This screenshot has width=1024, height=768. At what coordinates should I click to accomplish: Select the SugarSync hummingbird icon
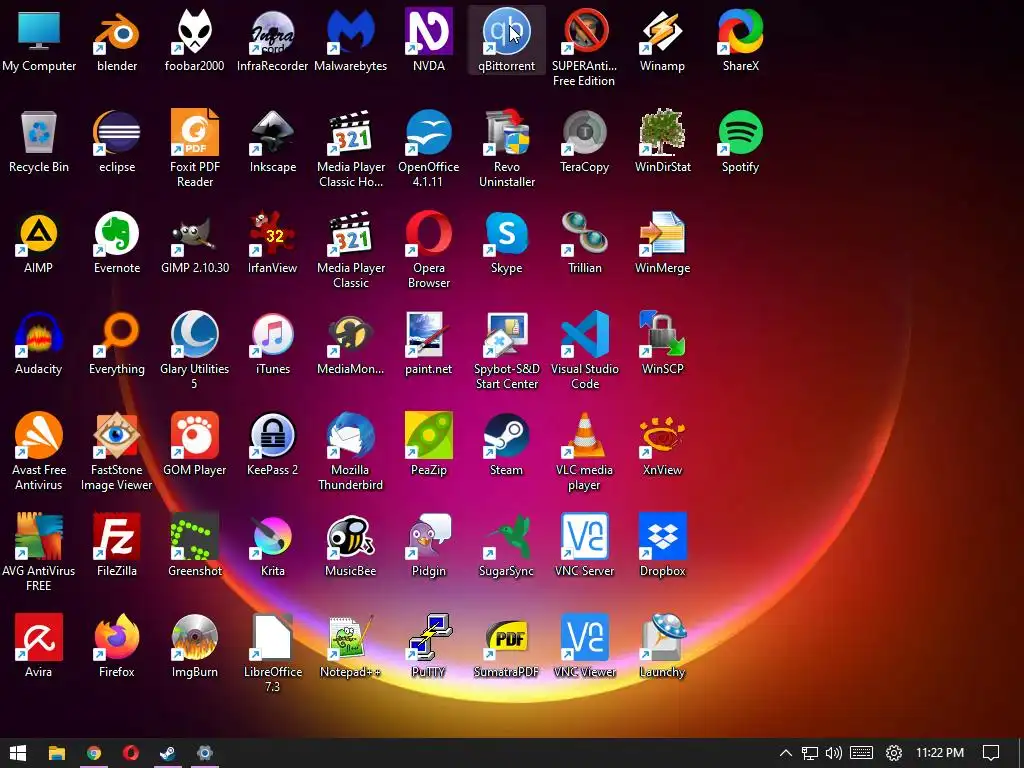(507, 537)
